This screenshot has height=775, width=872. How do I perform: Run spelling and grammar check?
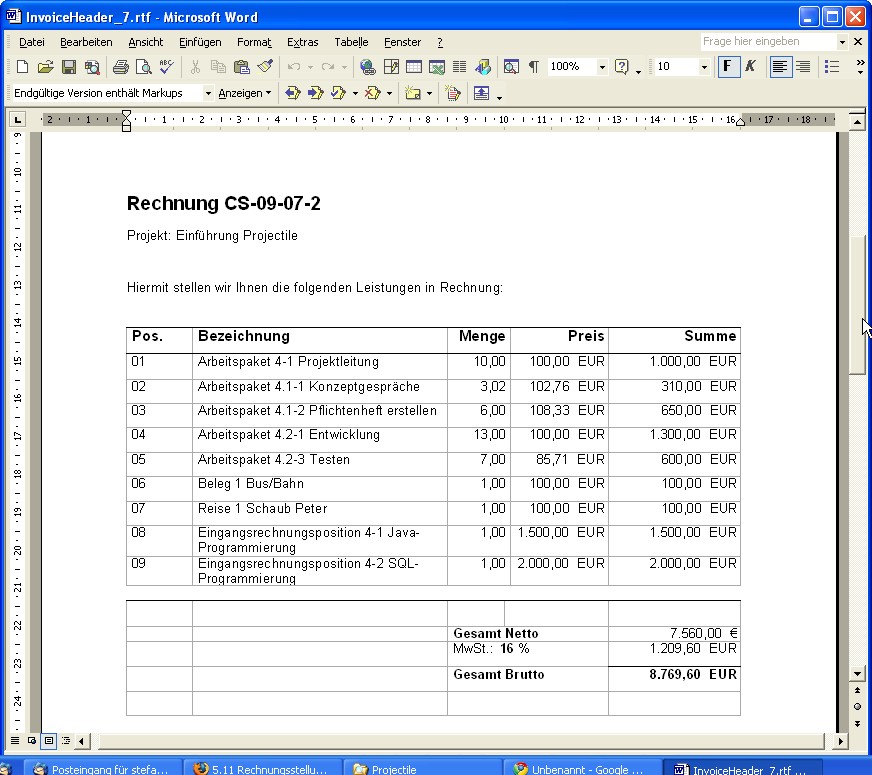pos(166,67)
